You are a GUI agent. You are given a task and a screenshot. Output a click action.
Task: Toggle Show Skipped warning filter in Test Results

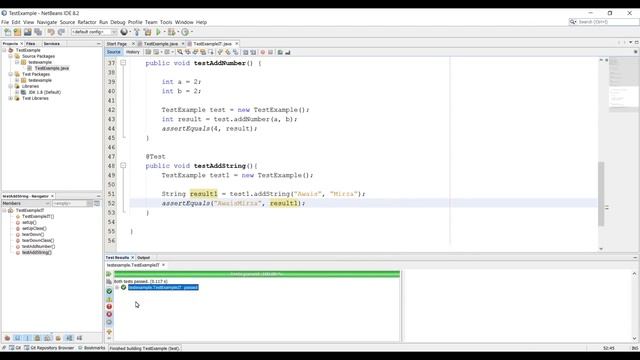coord(109,299)
